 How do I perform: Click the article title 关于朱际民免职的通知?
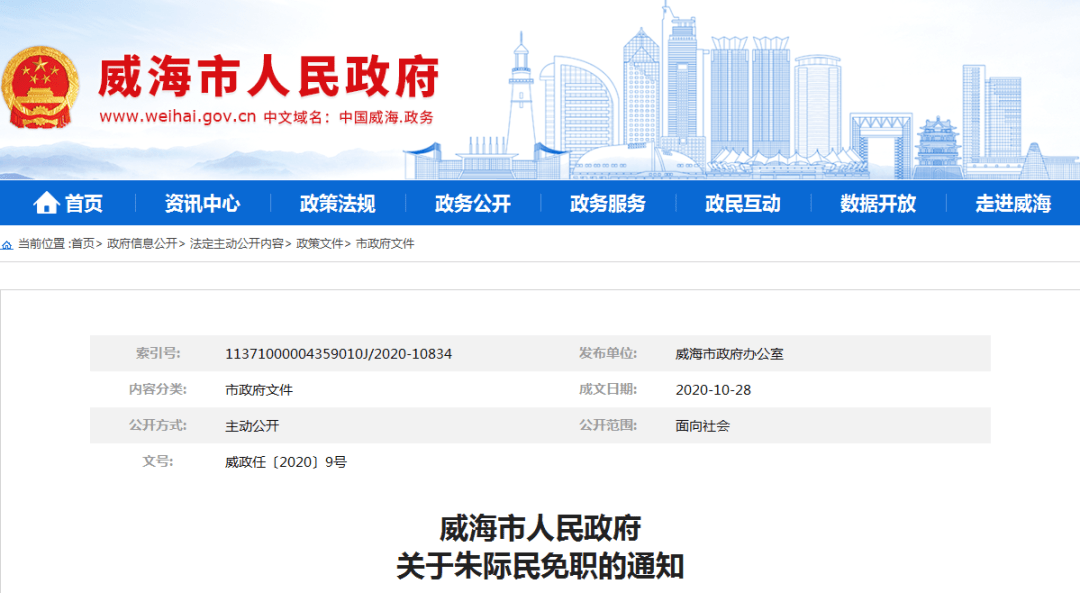click(x=540, y=567)
